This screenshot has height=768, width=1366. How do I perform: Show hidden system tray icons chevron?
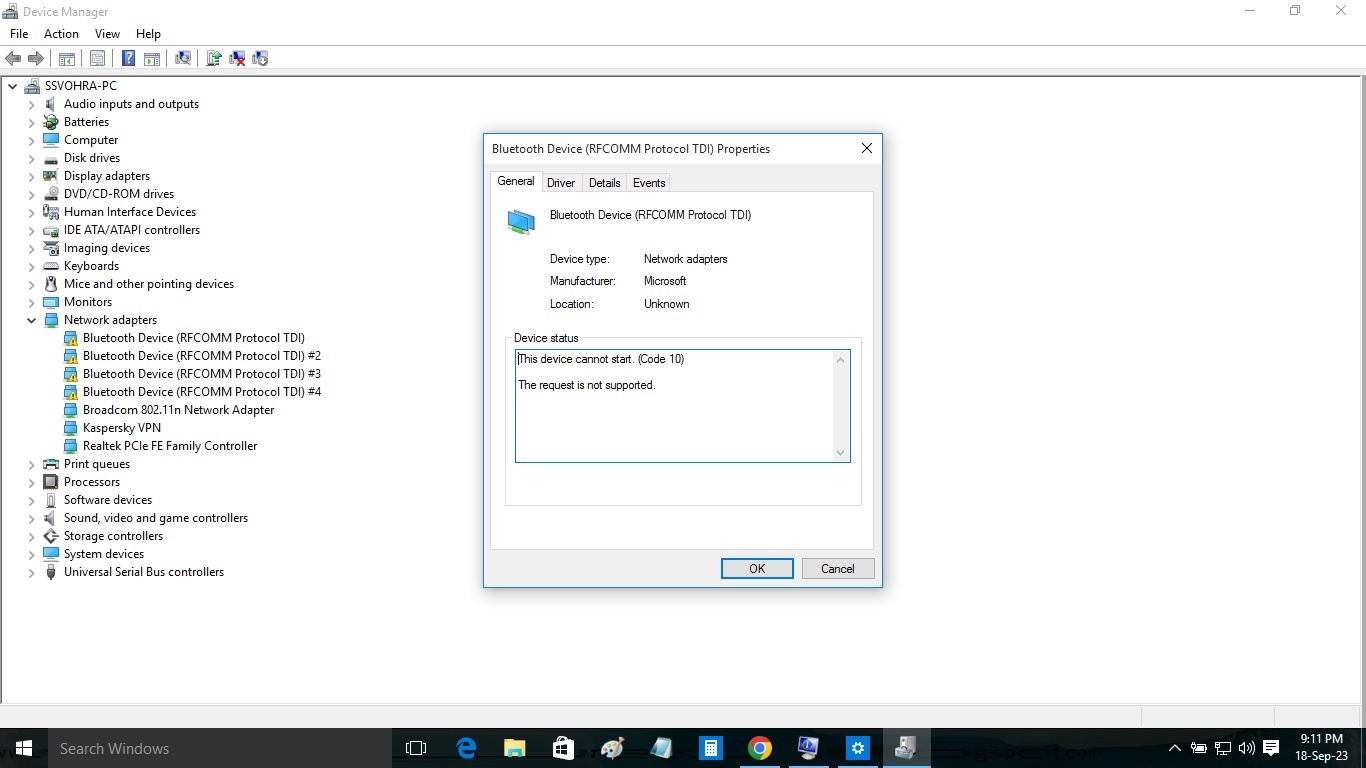pos(1175,748)
